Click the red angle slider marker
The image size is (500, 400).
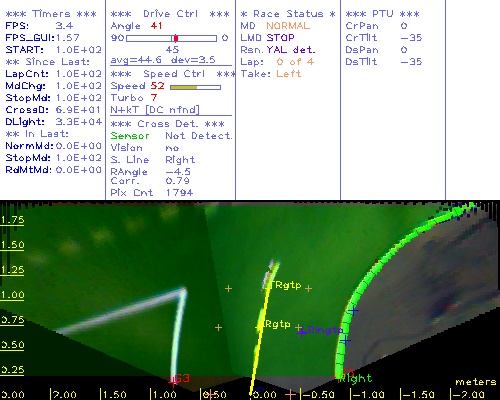coord(176,38)
